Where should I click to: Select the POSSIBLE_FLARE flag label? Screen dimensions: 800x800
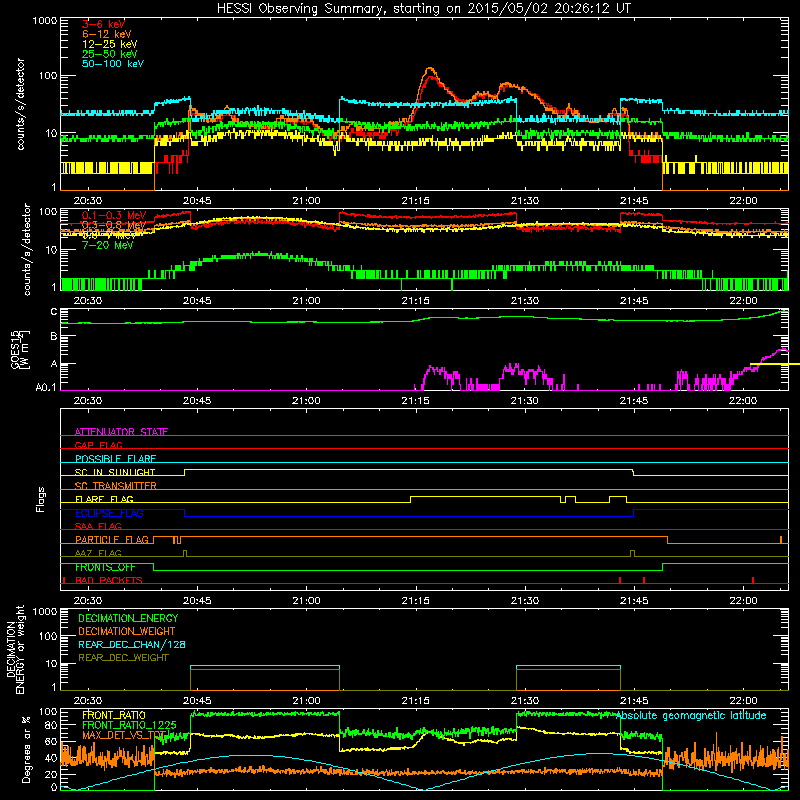[115, 459]
